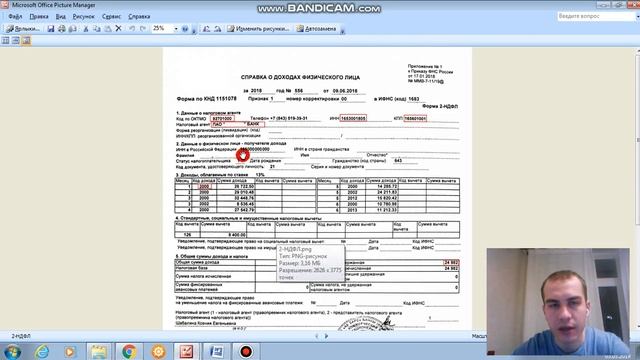This screenshot has width=640, height=360.
Task: Go to the previous picture arrow
Action: (x=317, y=336)
